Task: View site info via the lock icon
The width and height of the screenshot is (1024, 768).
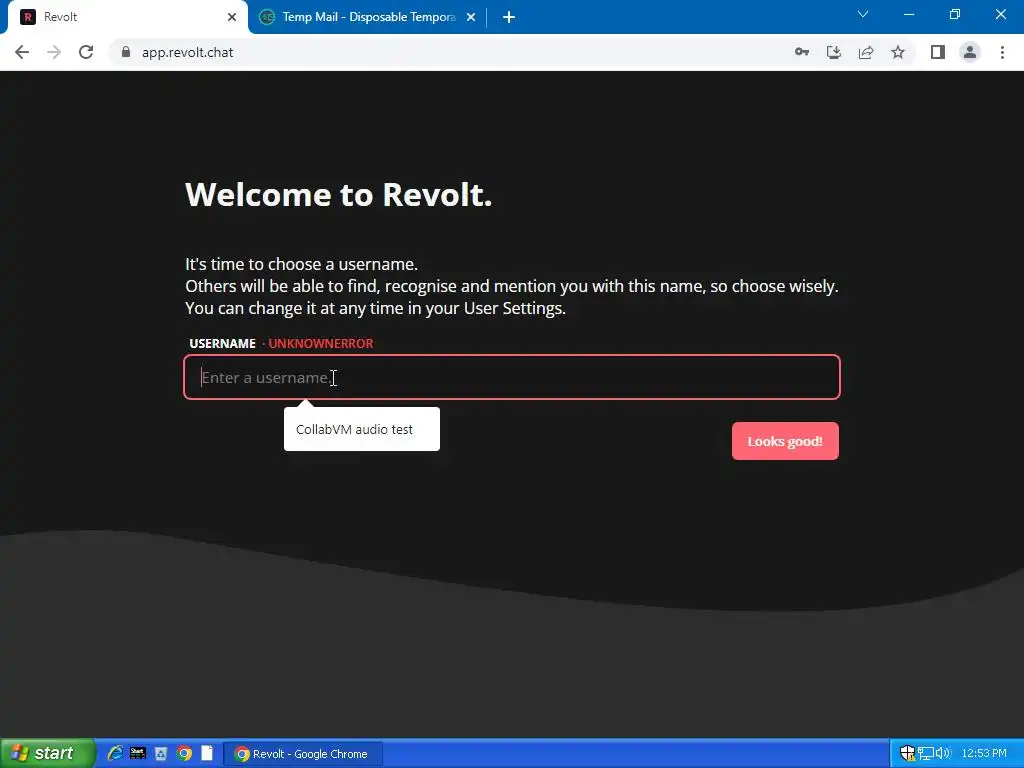Action: pos(126,52)
